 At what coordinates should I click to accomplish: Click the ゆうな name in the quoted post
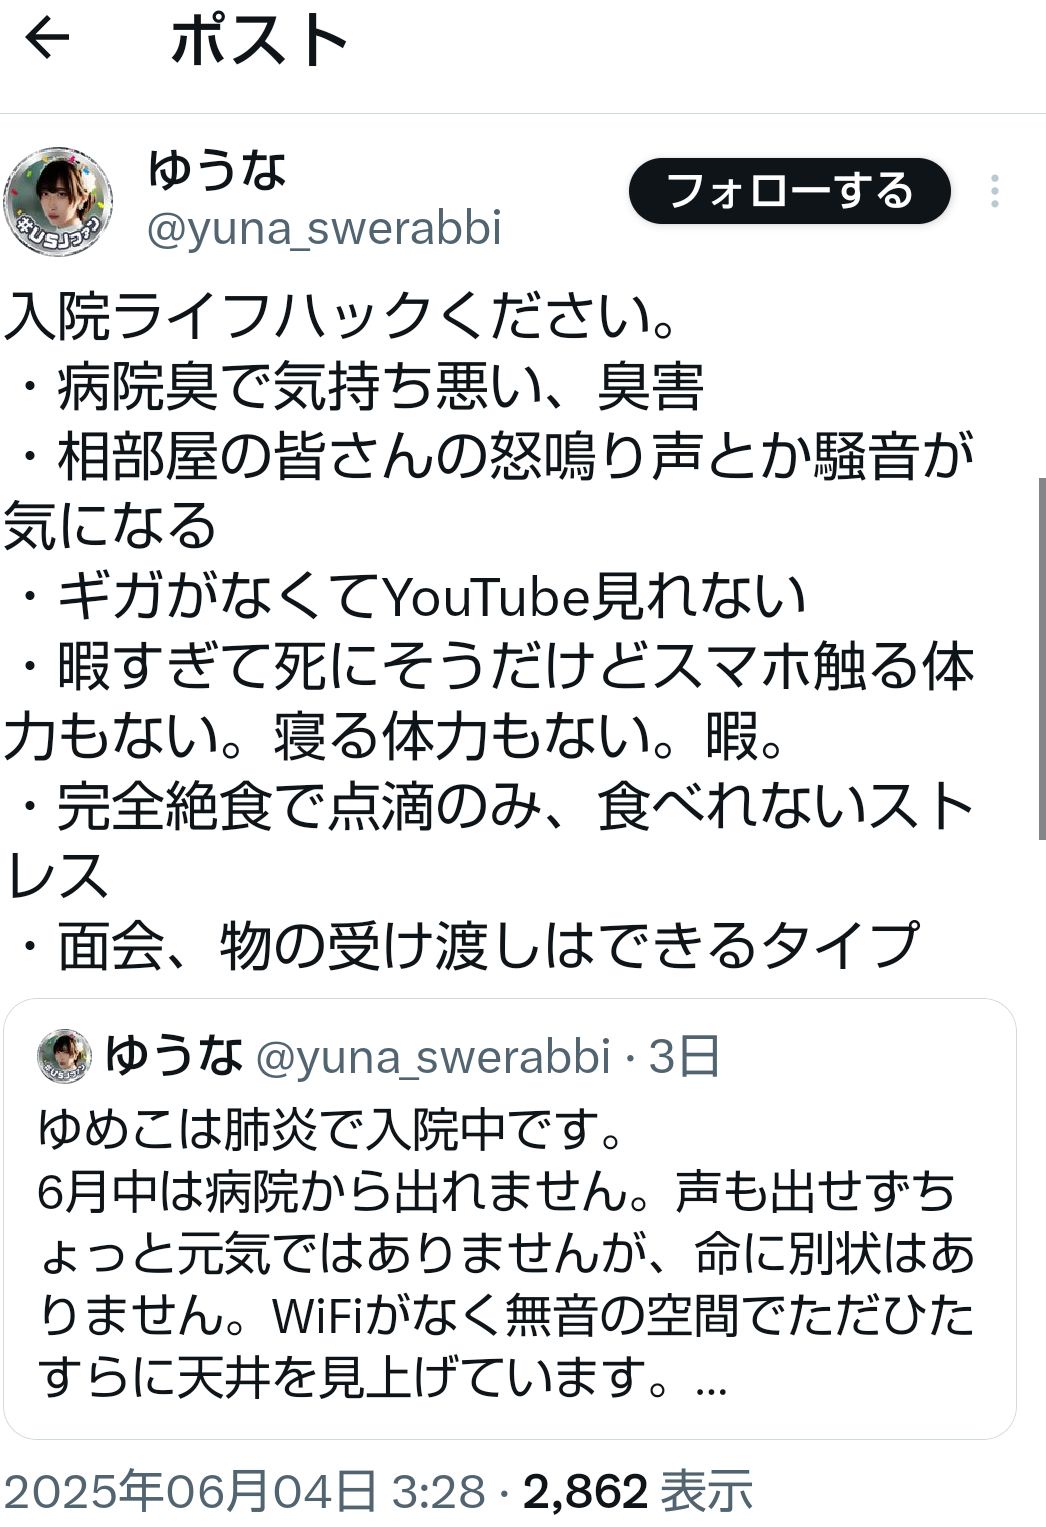pyautogui.click(x=174, y=1055)
